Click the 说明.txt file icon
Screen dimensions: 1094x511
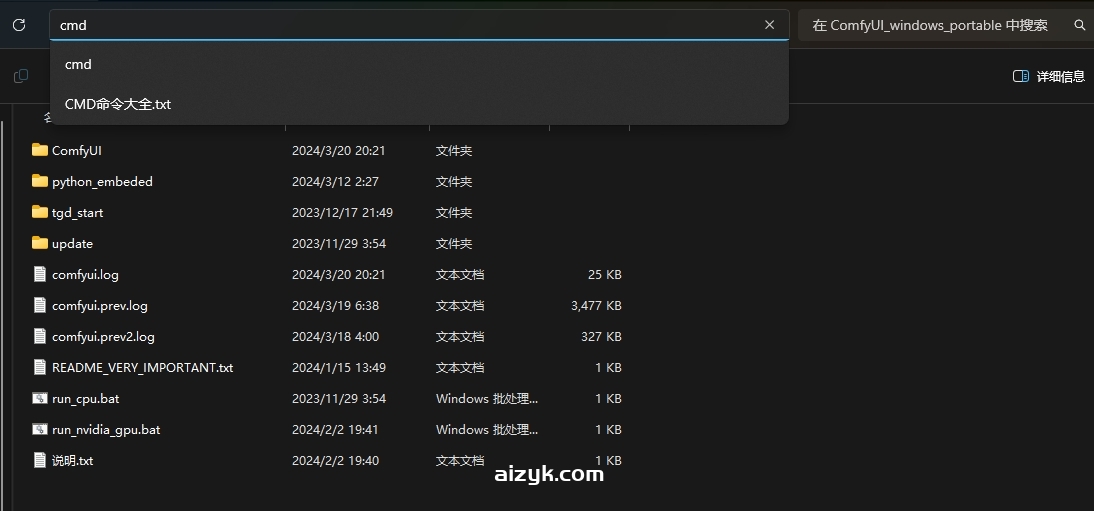(40, 461)
